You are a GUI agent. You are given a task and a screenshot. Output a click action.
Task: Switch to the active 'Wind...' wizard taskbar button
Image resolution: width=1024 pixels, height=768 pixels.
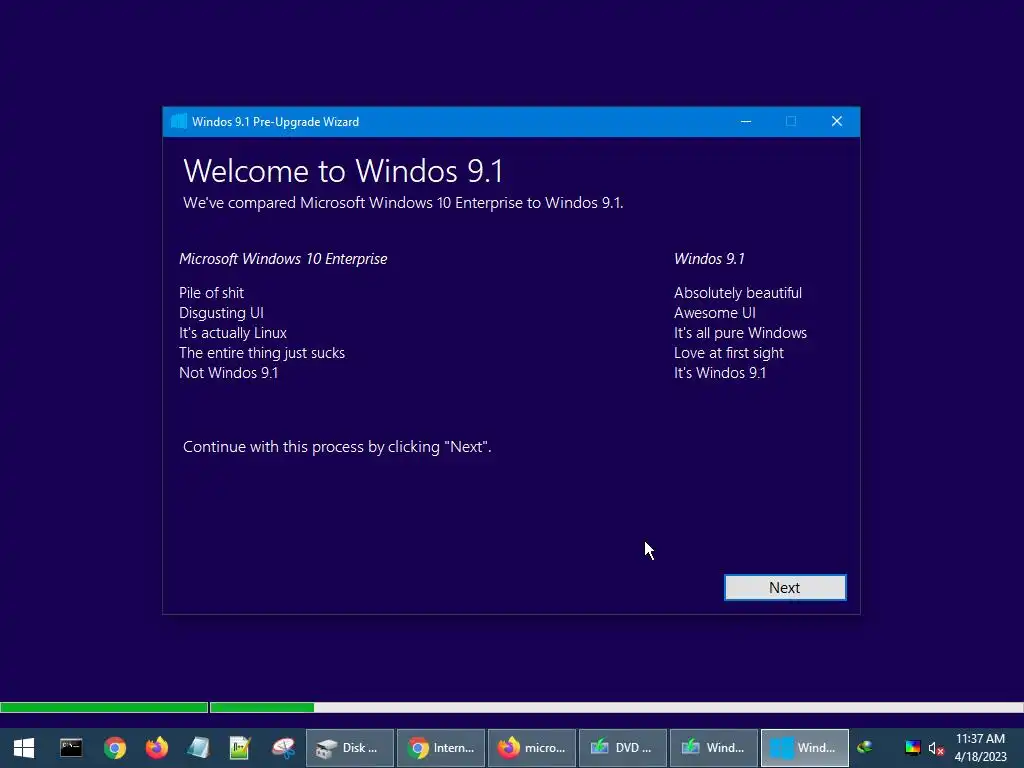805,747
